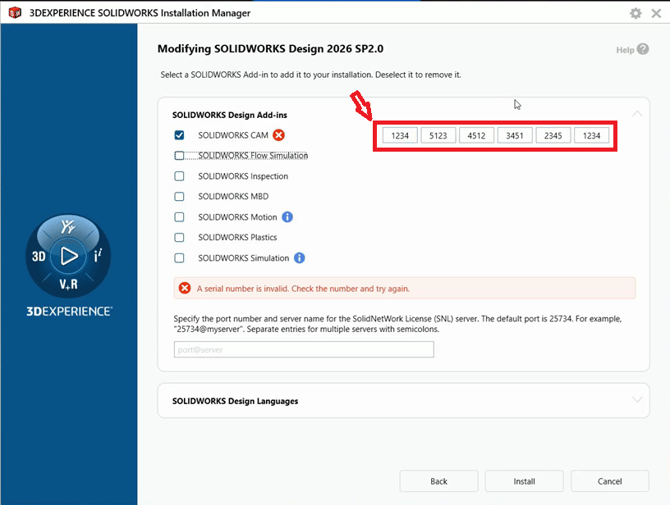Click the V+R quadrant of the compass
670x505 pixels.
(68, 284)
